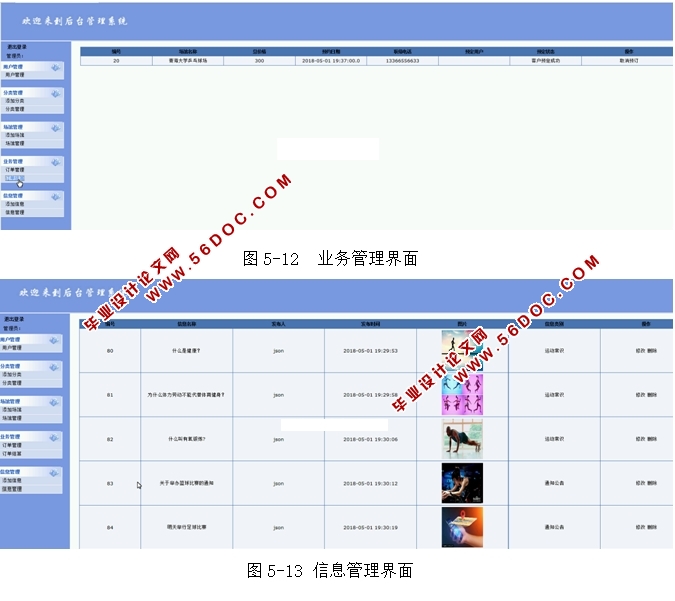Open 添加场馆 in Figure 5-12 sidebar
This screenshot has height=601, width=675.
pyautogui.click(x=15, y=135)
